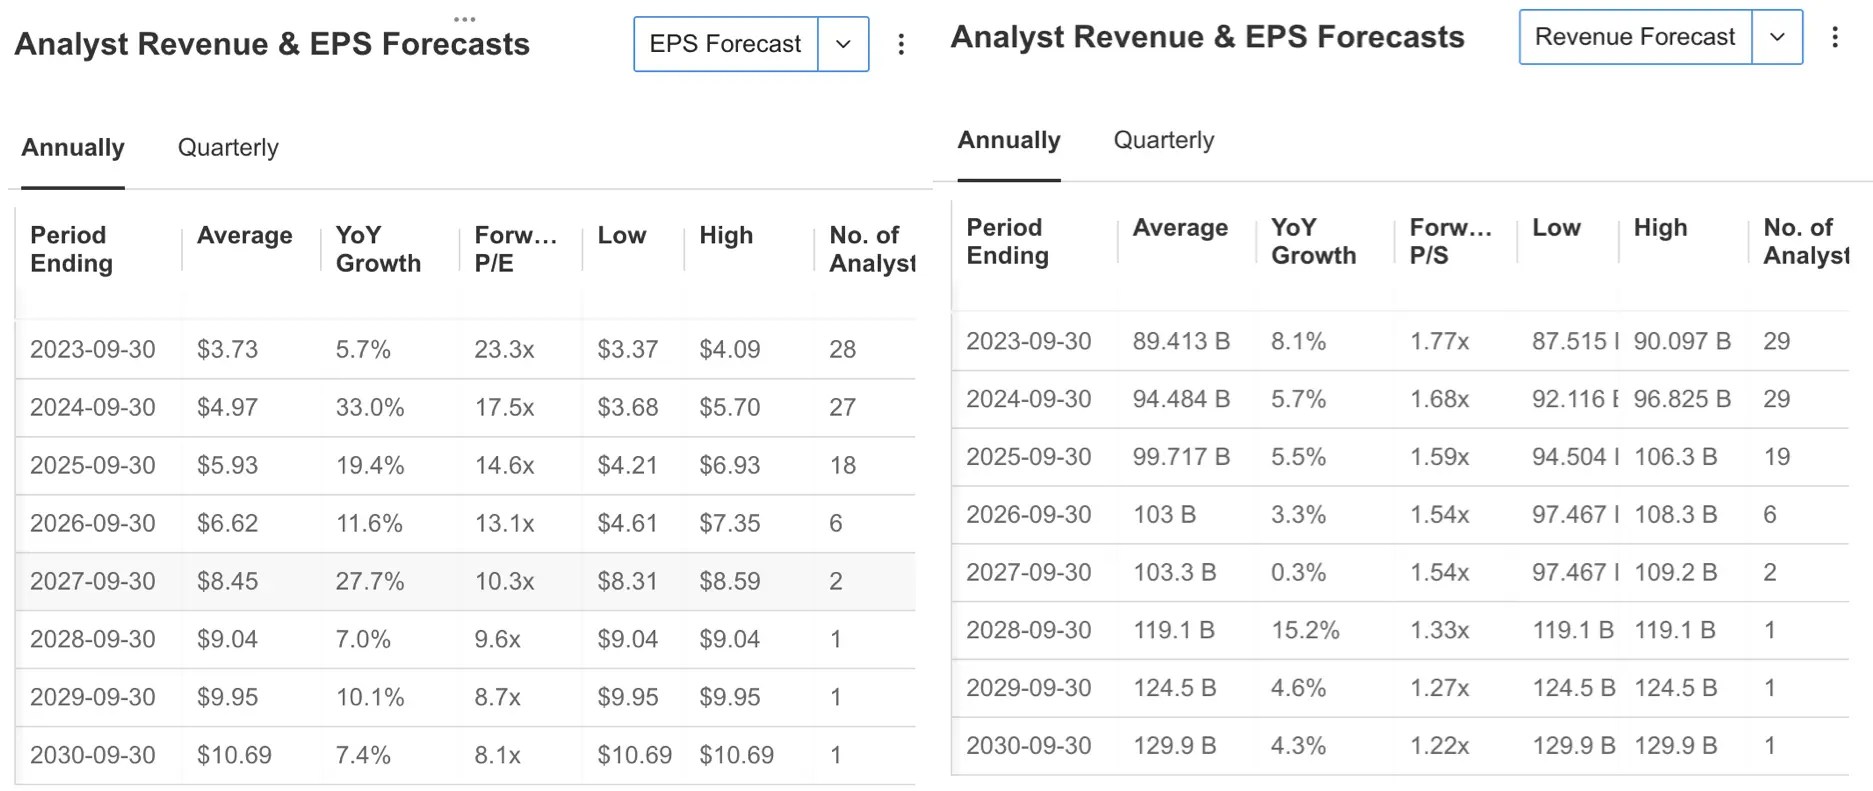Click the $8.31 low EPS estimate
1873x791 pixels.
(627, 581)
